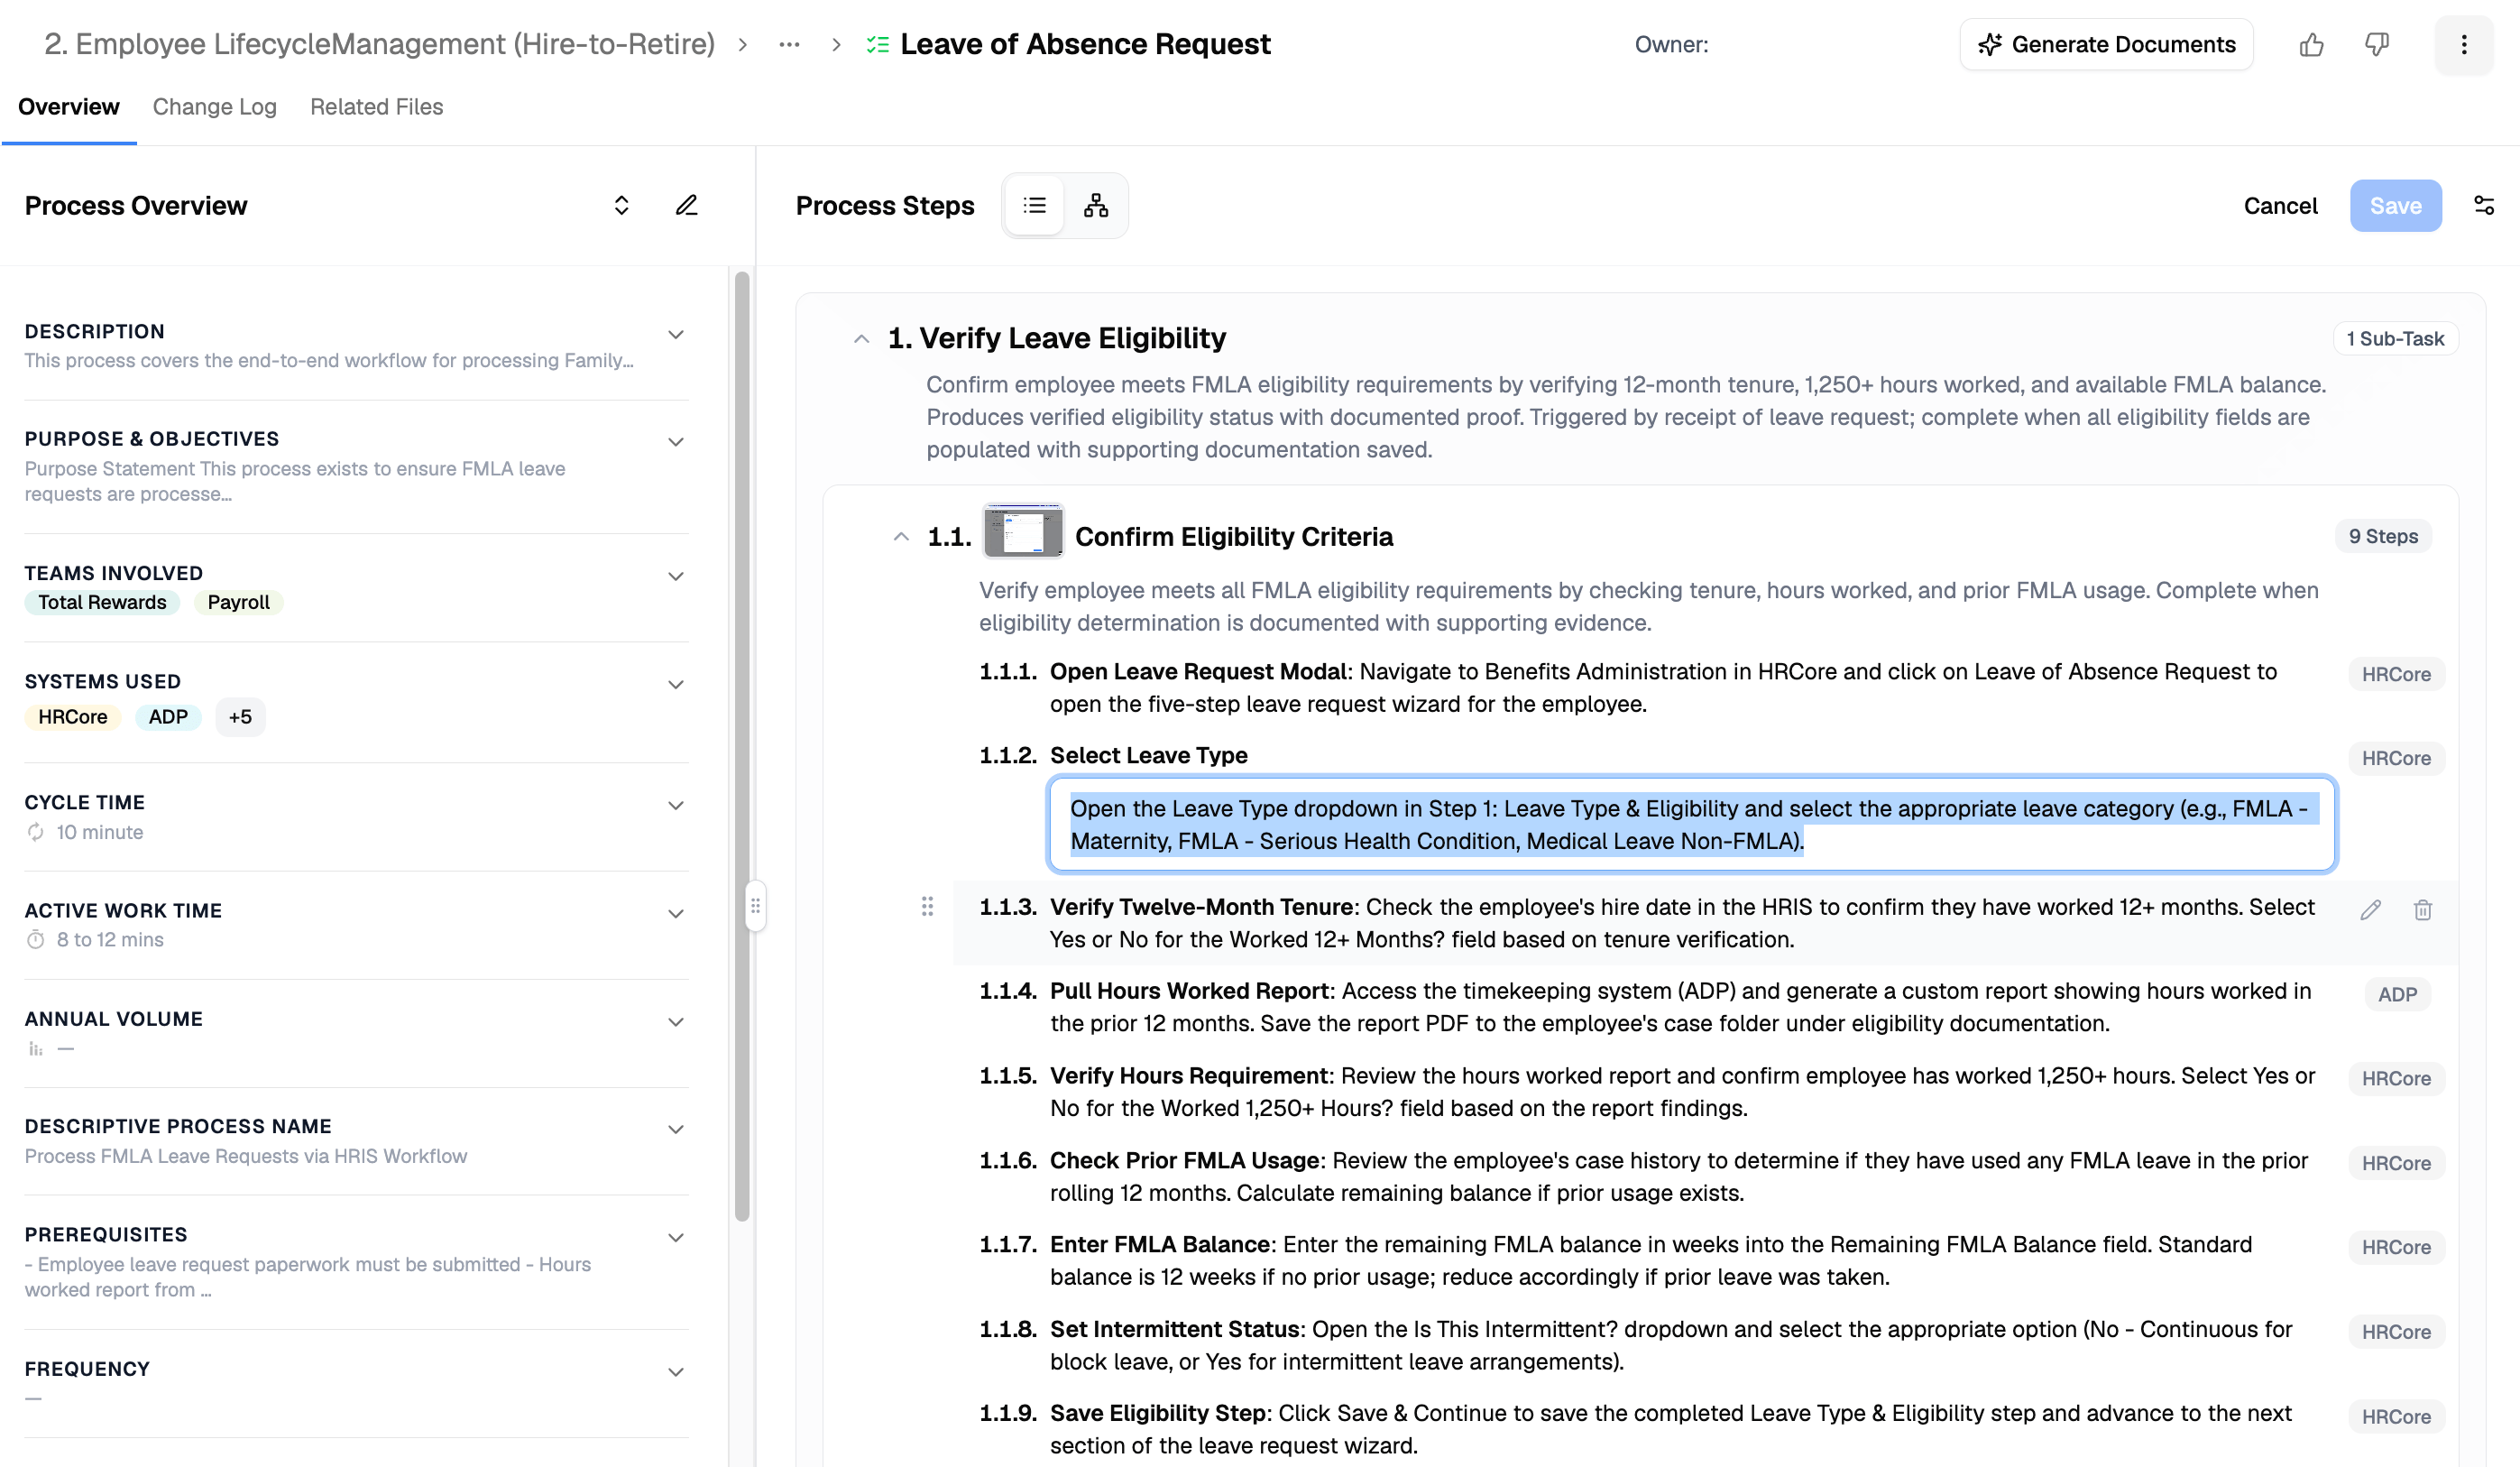Image resolution: width=2520 pixels, height=1467 pixels.
Task: Click the thumbs down icon
Action: 2377,44
